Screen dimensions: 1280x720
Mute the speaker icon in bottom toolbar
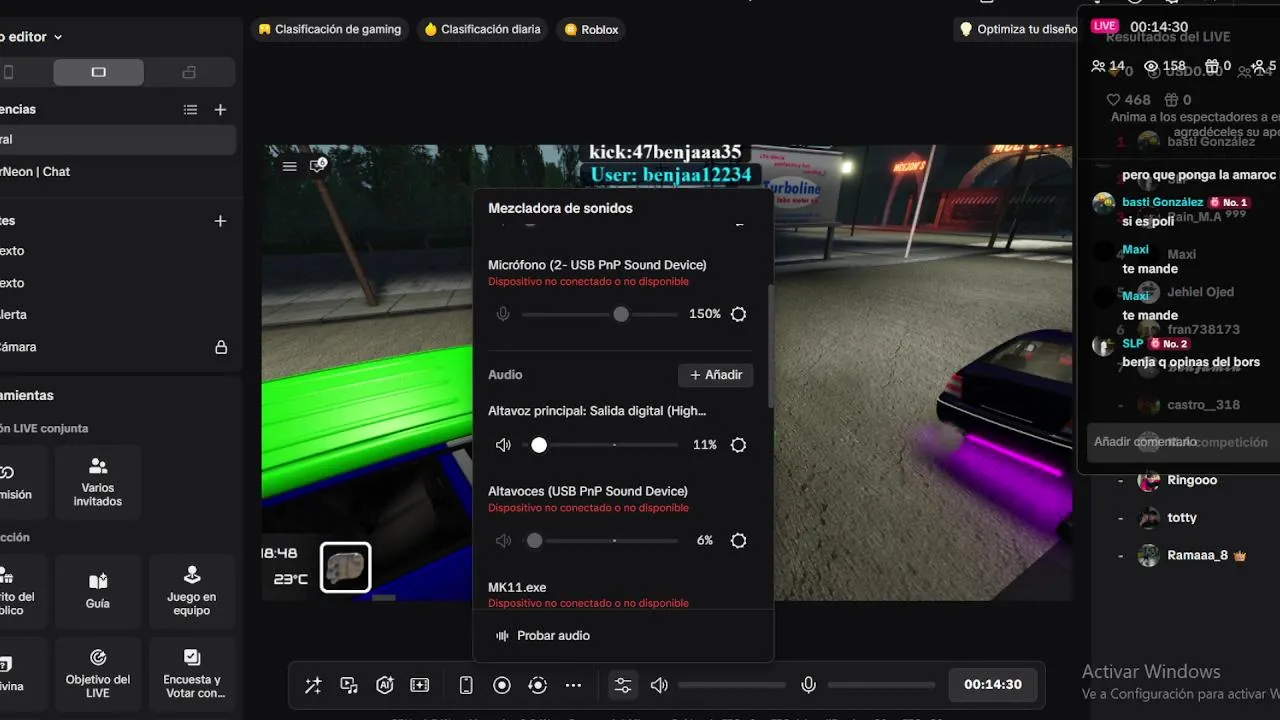(659, 685)
